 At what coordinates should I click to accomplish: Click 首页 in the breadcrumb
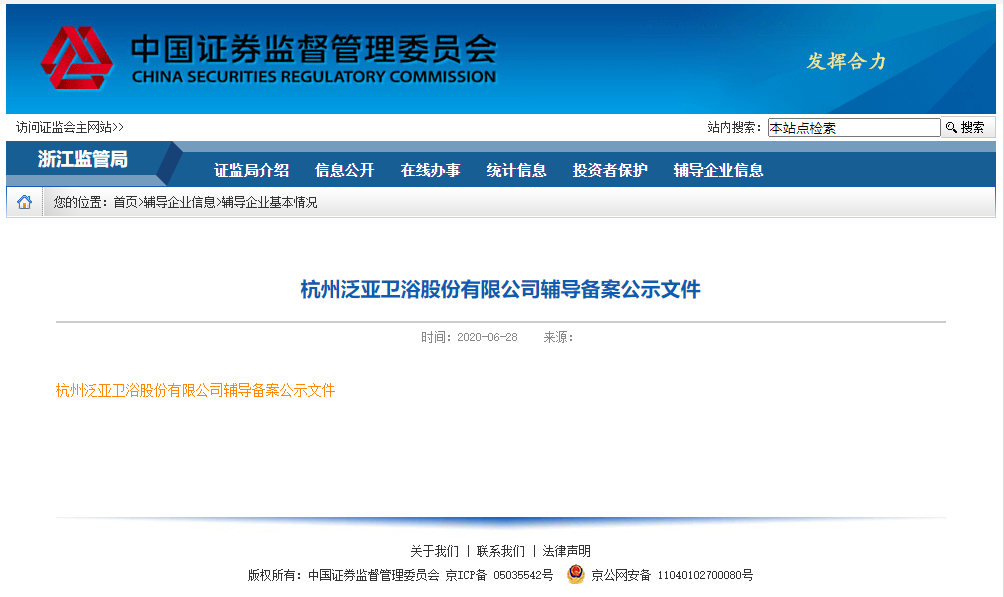click(x=126, y=202)
